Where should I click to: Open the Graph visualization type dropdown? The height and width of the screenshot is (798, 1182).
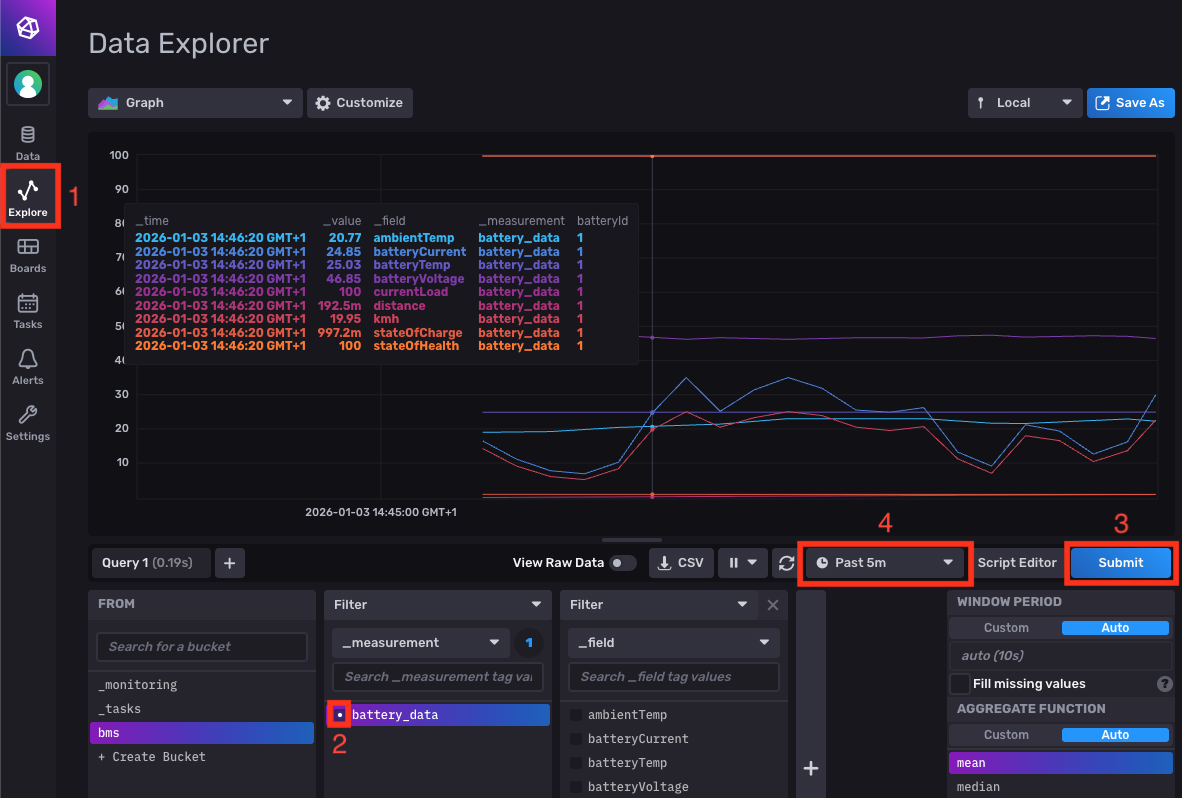coord(194,102)
